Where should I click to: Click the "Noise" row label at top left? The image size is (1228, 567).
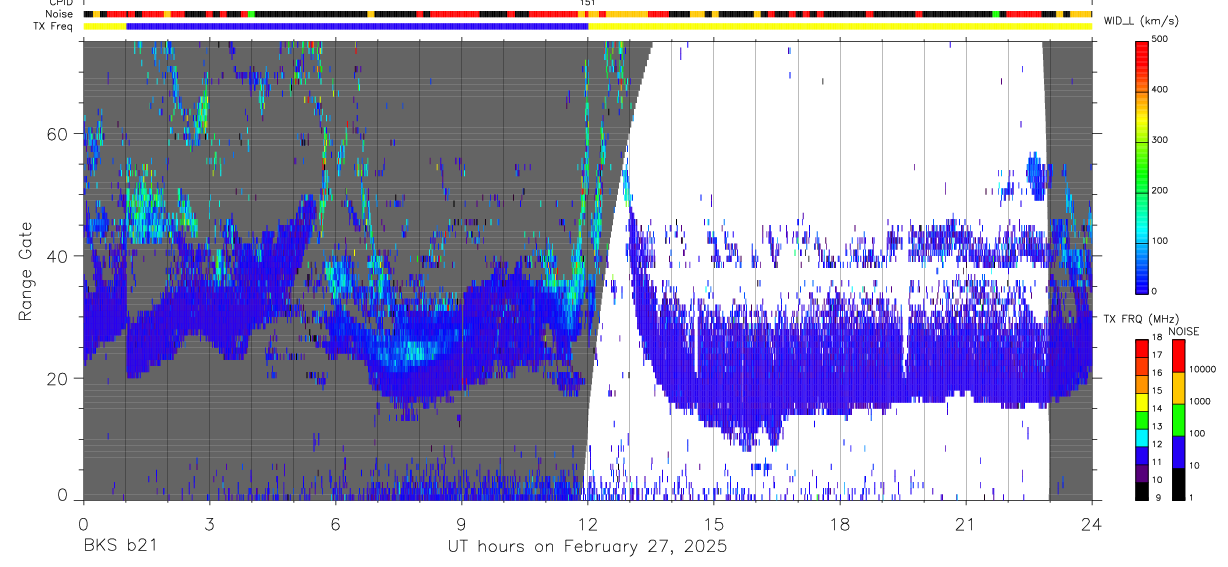coord(59,14)
